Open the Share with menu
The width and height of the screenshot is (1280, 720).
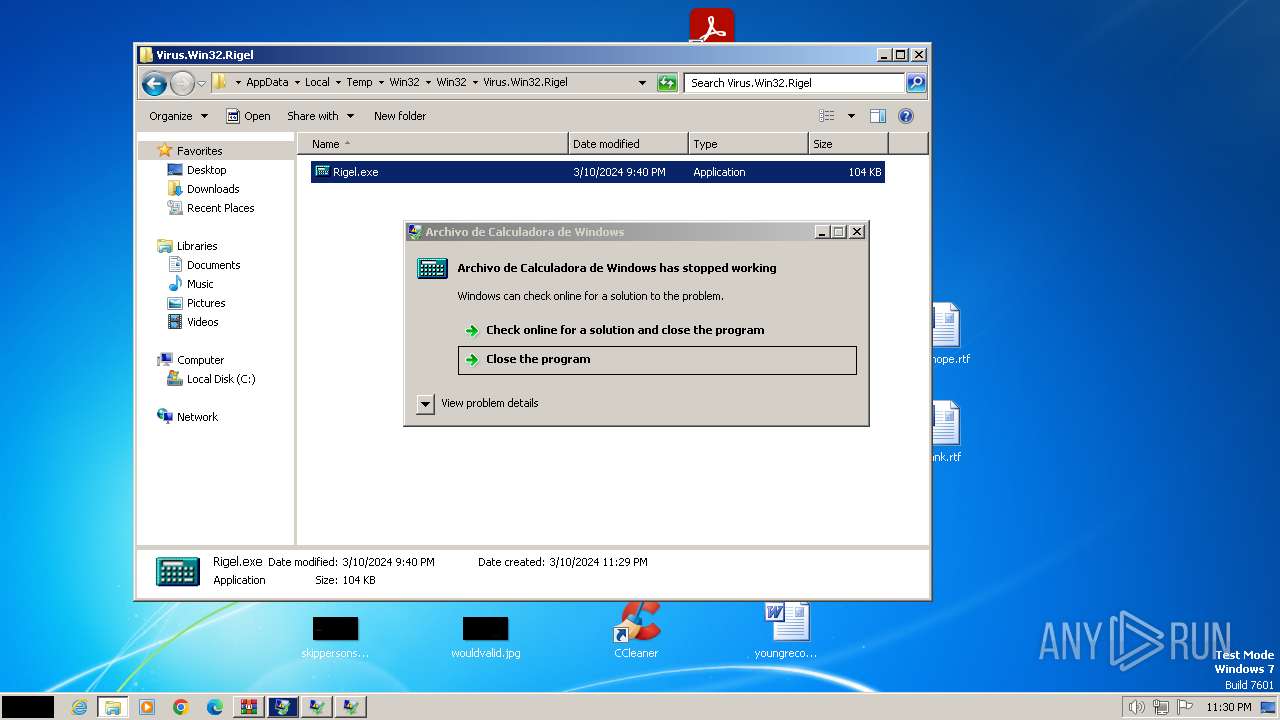click(x=320, y=116)
